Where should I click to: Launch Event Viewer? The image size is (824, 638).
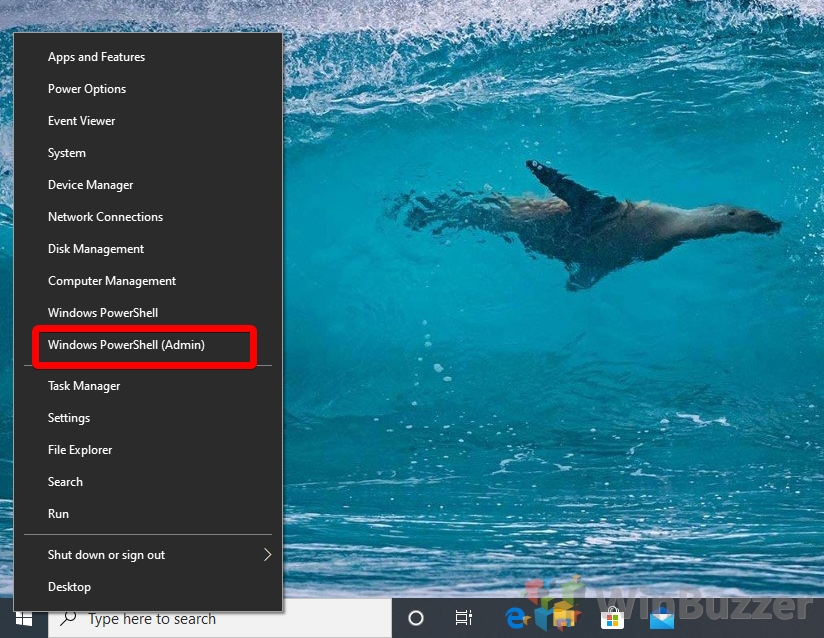tap(148, 121)
